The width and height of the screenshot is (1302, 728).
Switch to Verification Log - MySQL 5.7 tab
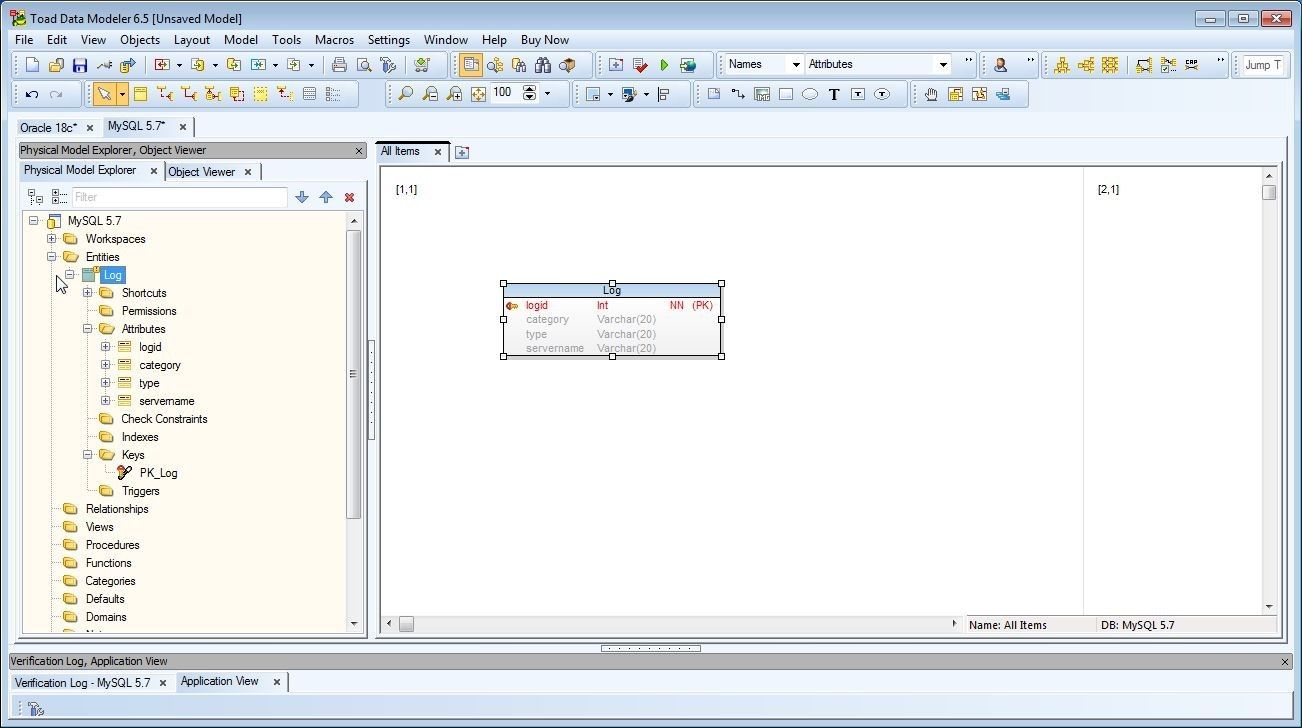[x=82, y=683]
